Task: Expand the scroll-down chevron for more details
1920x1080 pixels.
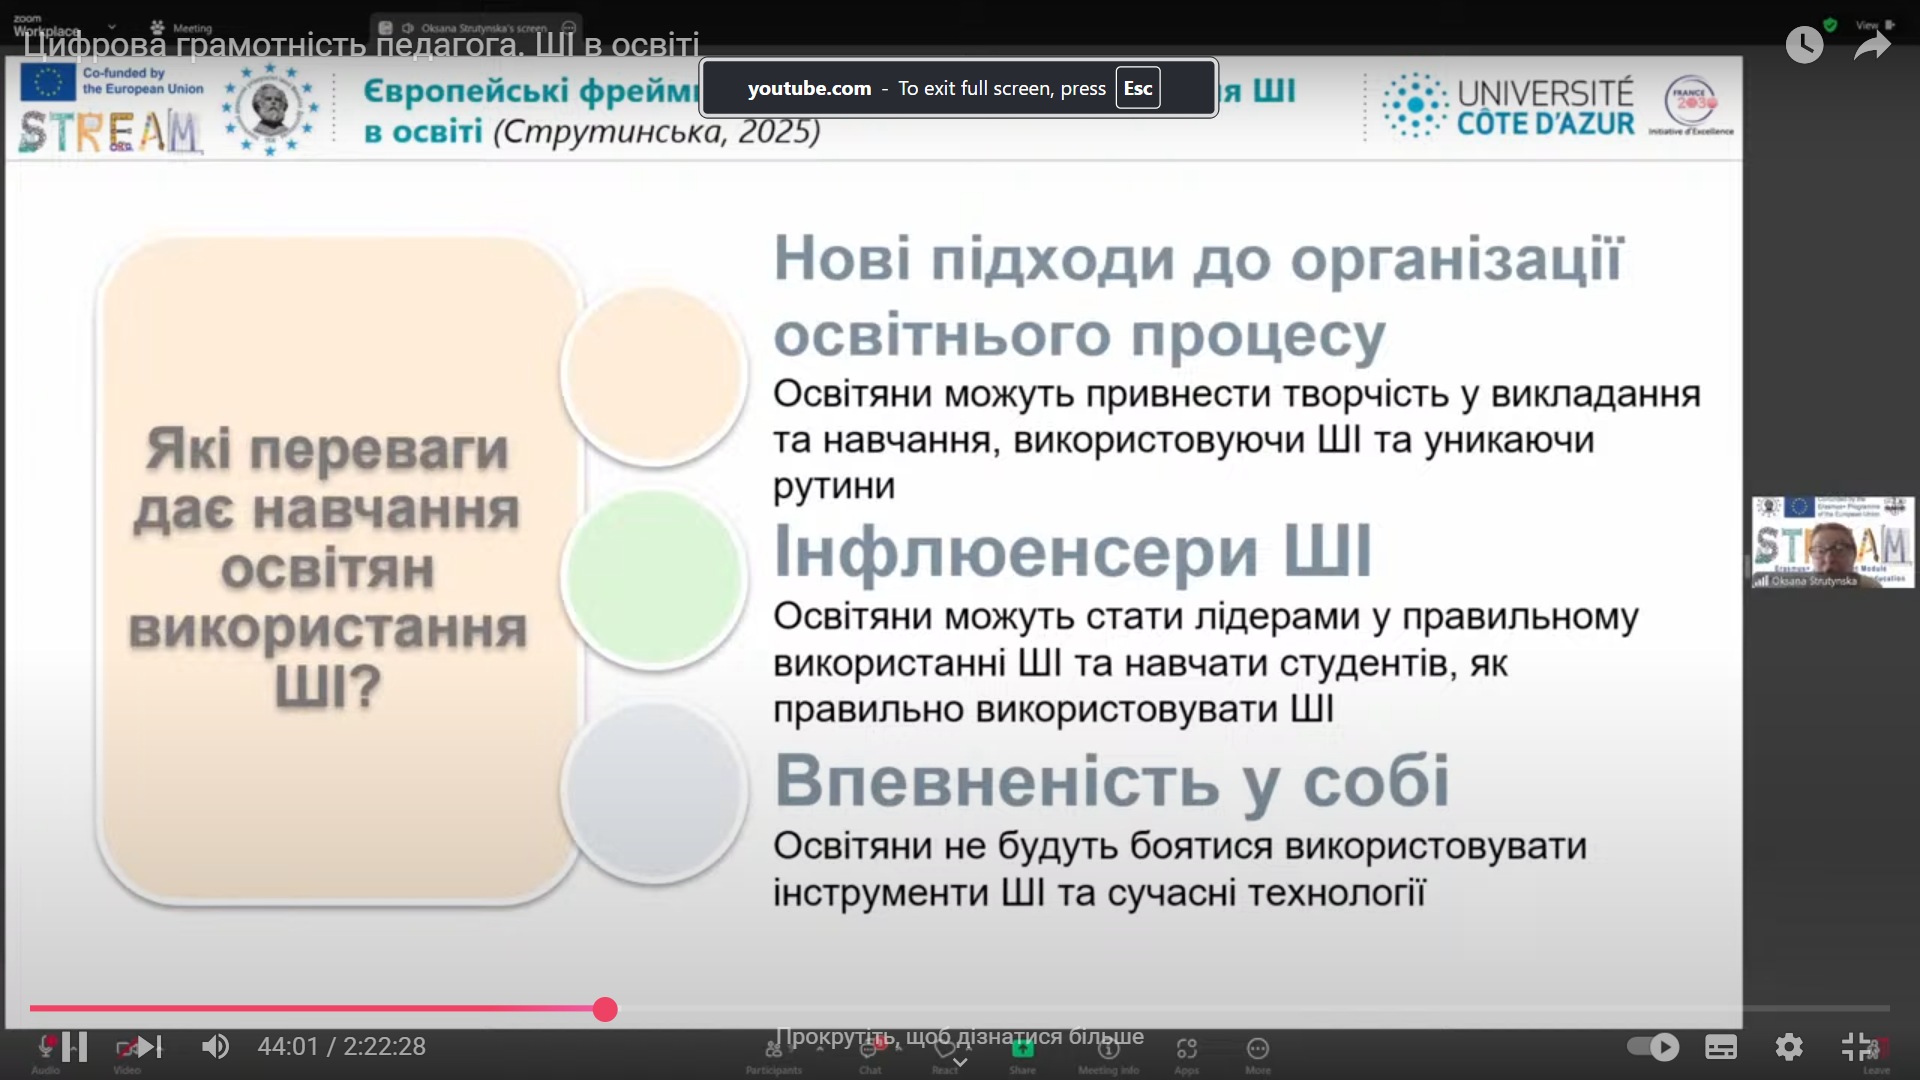Action: 960,1062
